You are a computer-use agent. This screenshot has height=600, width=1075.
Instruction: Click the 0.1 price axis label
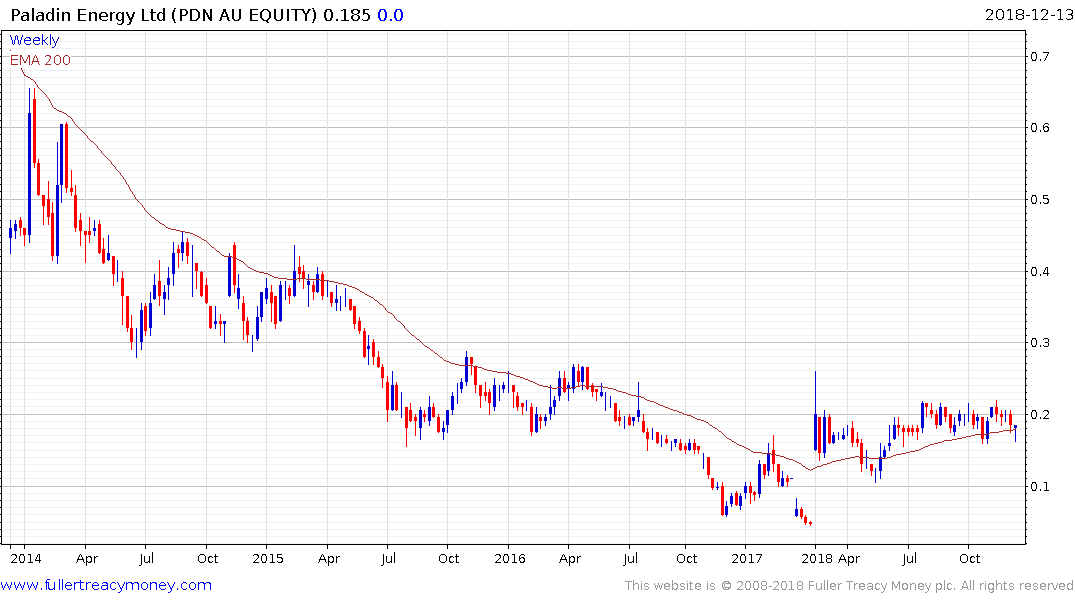pyautogui.click(x=1040, y=487)
